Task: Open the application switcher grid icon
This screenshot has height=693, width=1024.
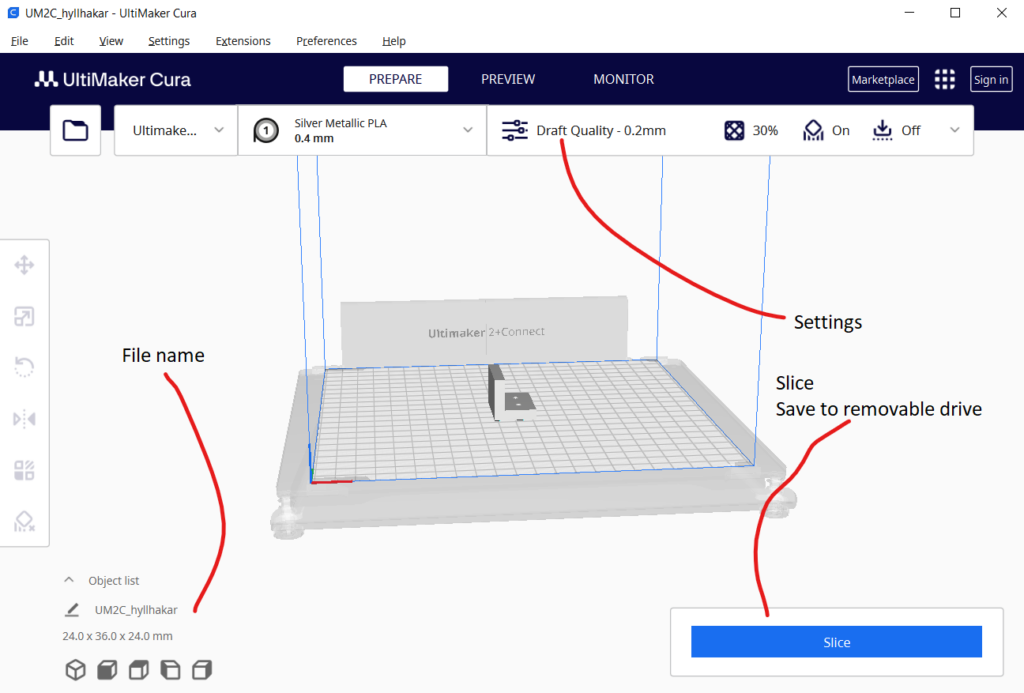Action: click(x=944, y=80)
